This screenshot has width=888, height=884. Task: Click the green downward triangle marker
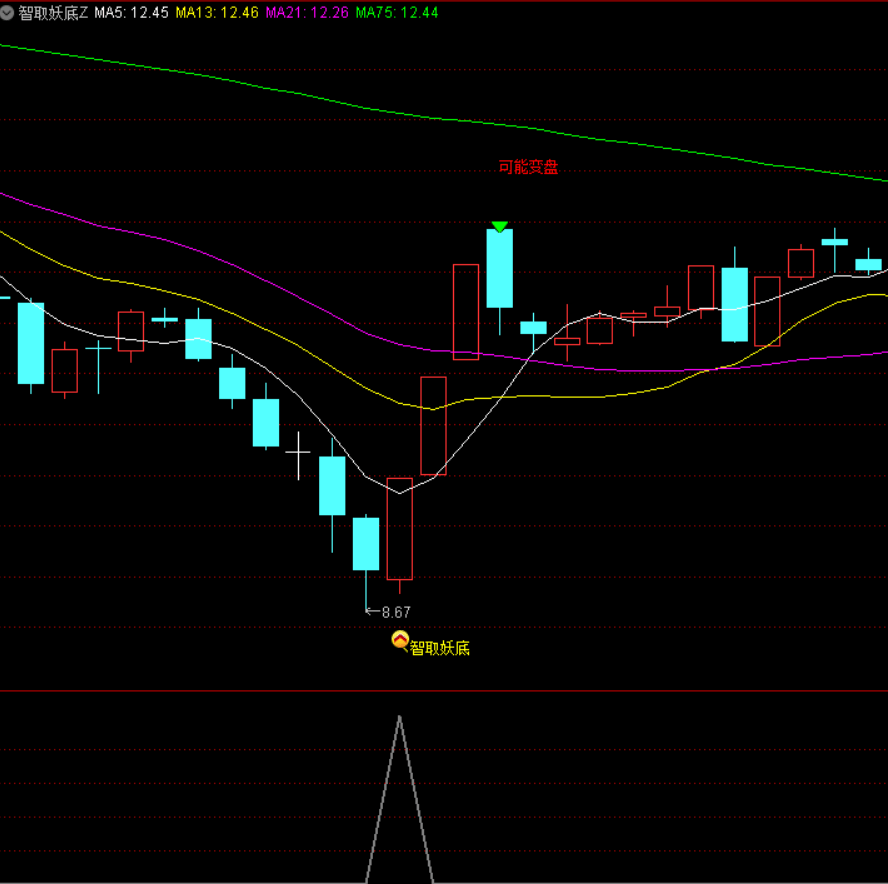(500, 227)
